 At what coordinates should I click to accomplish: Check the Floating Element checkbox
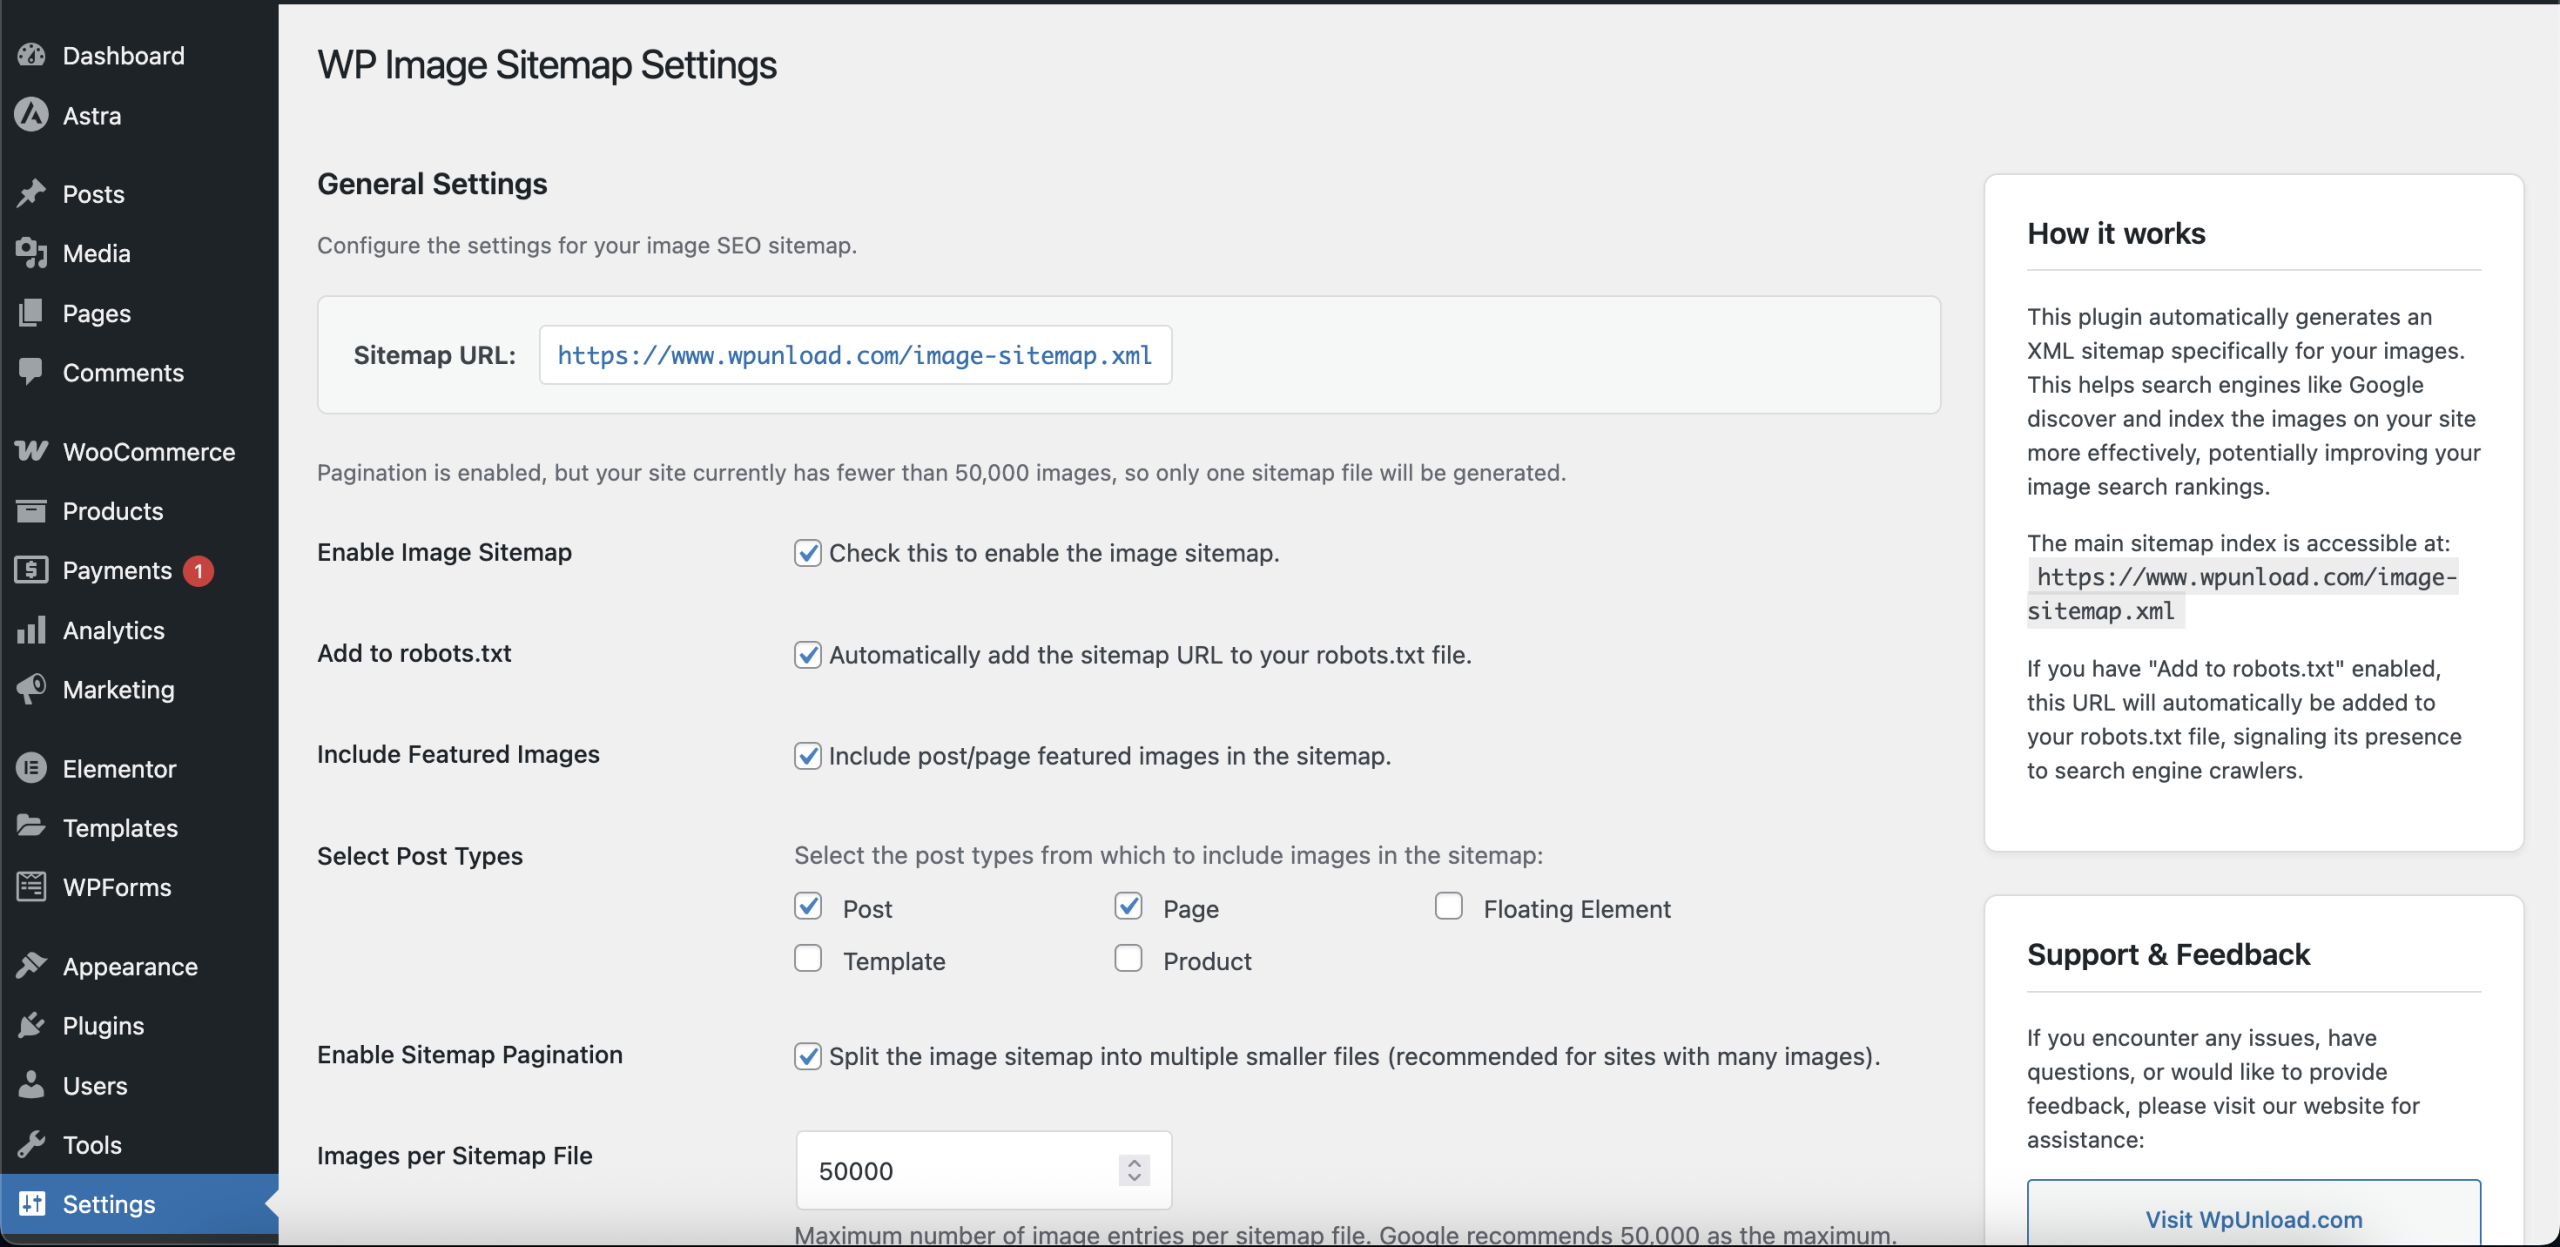[1448, 906]
